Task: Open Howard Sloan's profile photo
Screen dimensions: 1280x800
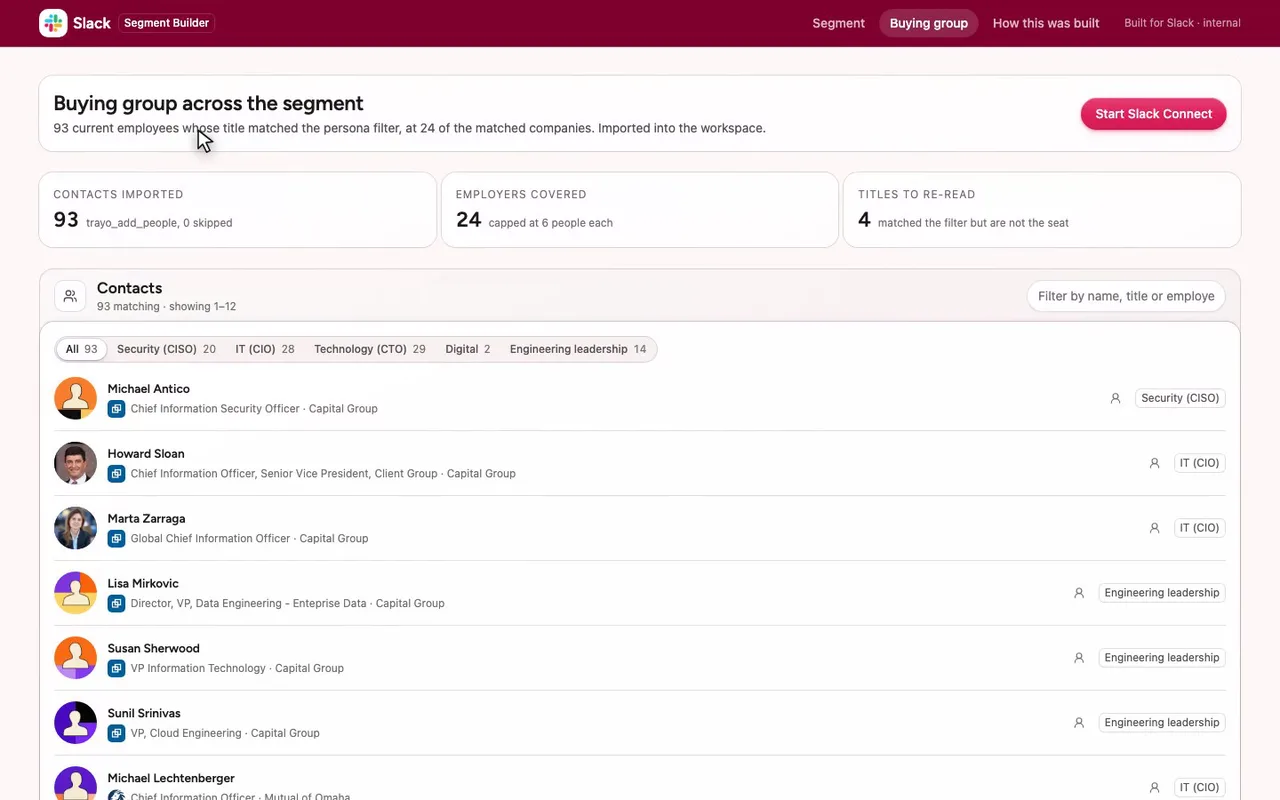Action: [75, 463]
